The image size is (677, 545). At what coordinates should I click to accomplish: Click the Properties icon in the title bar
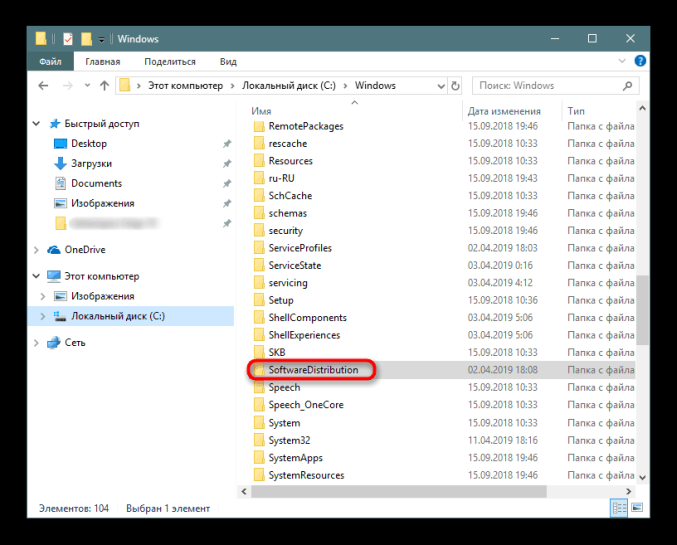click(68, 39)
